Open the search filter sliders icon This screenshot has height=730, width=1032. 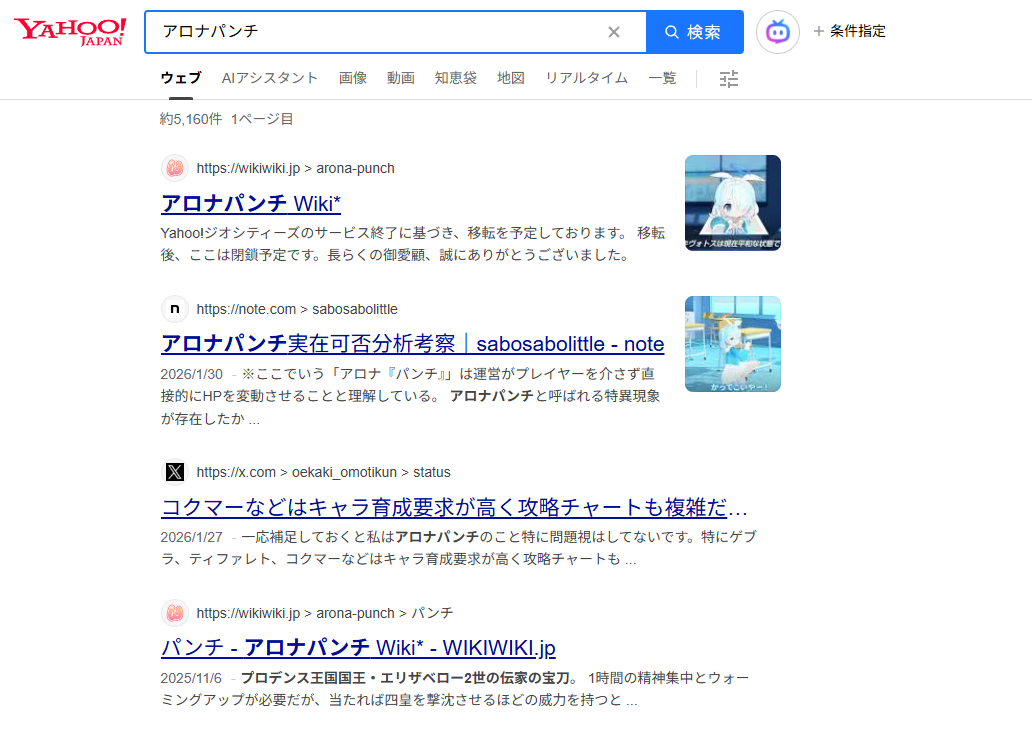[729, 79]
